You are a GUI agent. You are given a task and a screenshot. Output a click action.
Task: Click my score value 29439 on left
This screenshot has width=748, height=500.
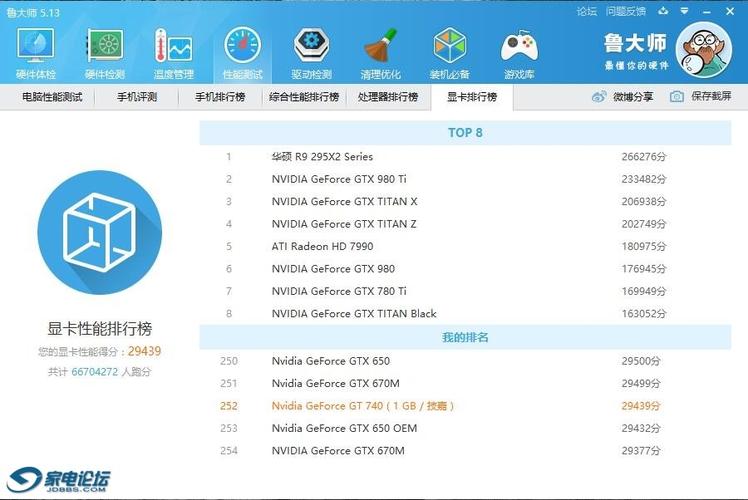coord(145,351)
